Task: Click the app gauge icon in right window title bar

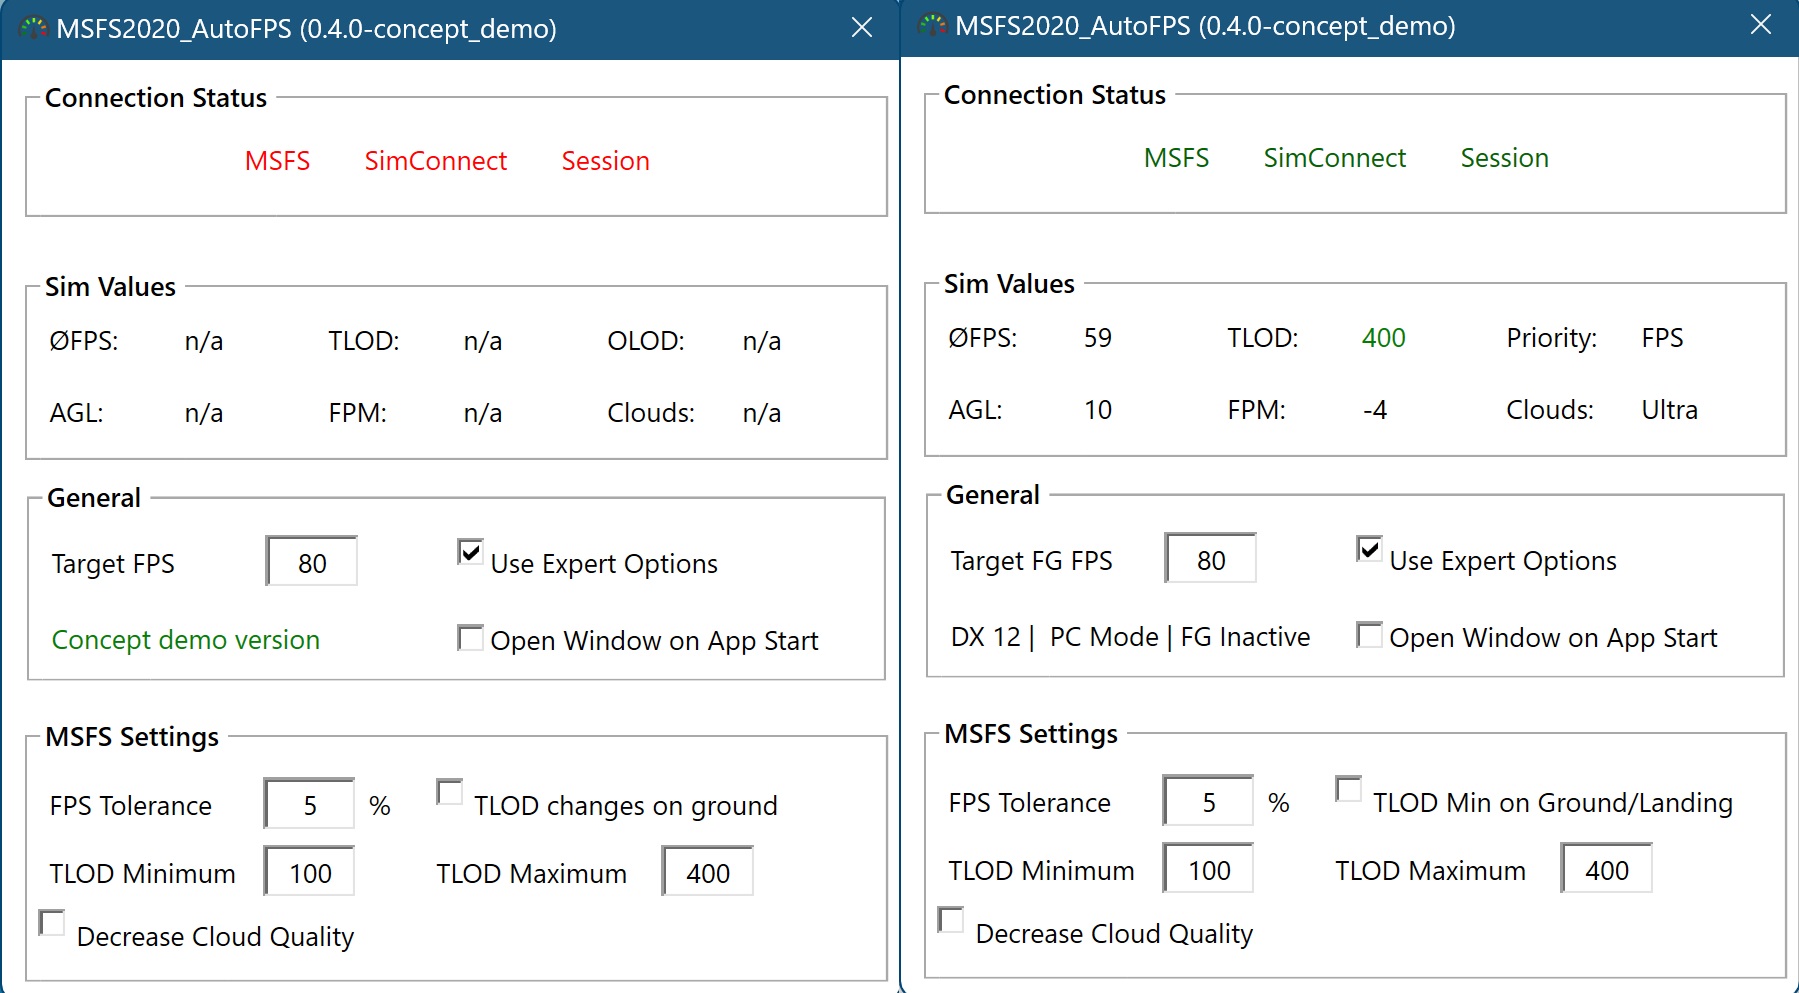Action: point(932,25)
